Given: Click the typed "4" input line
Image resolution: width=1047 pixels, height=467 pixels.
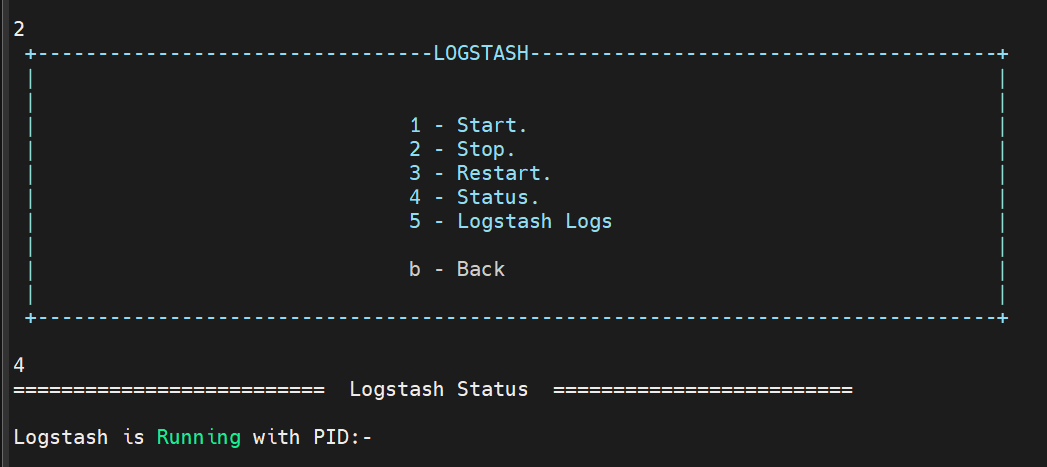Looking at the screenshot, I should click(19, 365).
